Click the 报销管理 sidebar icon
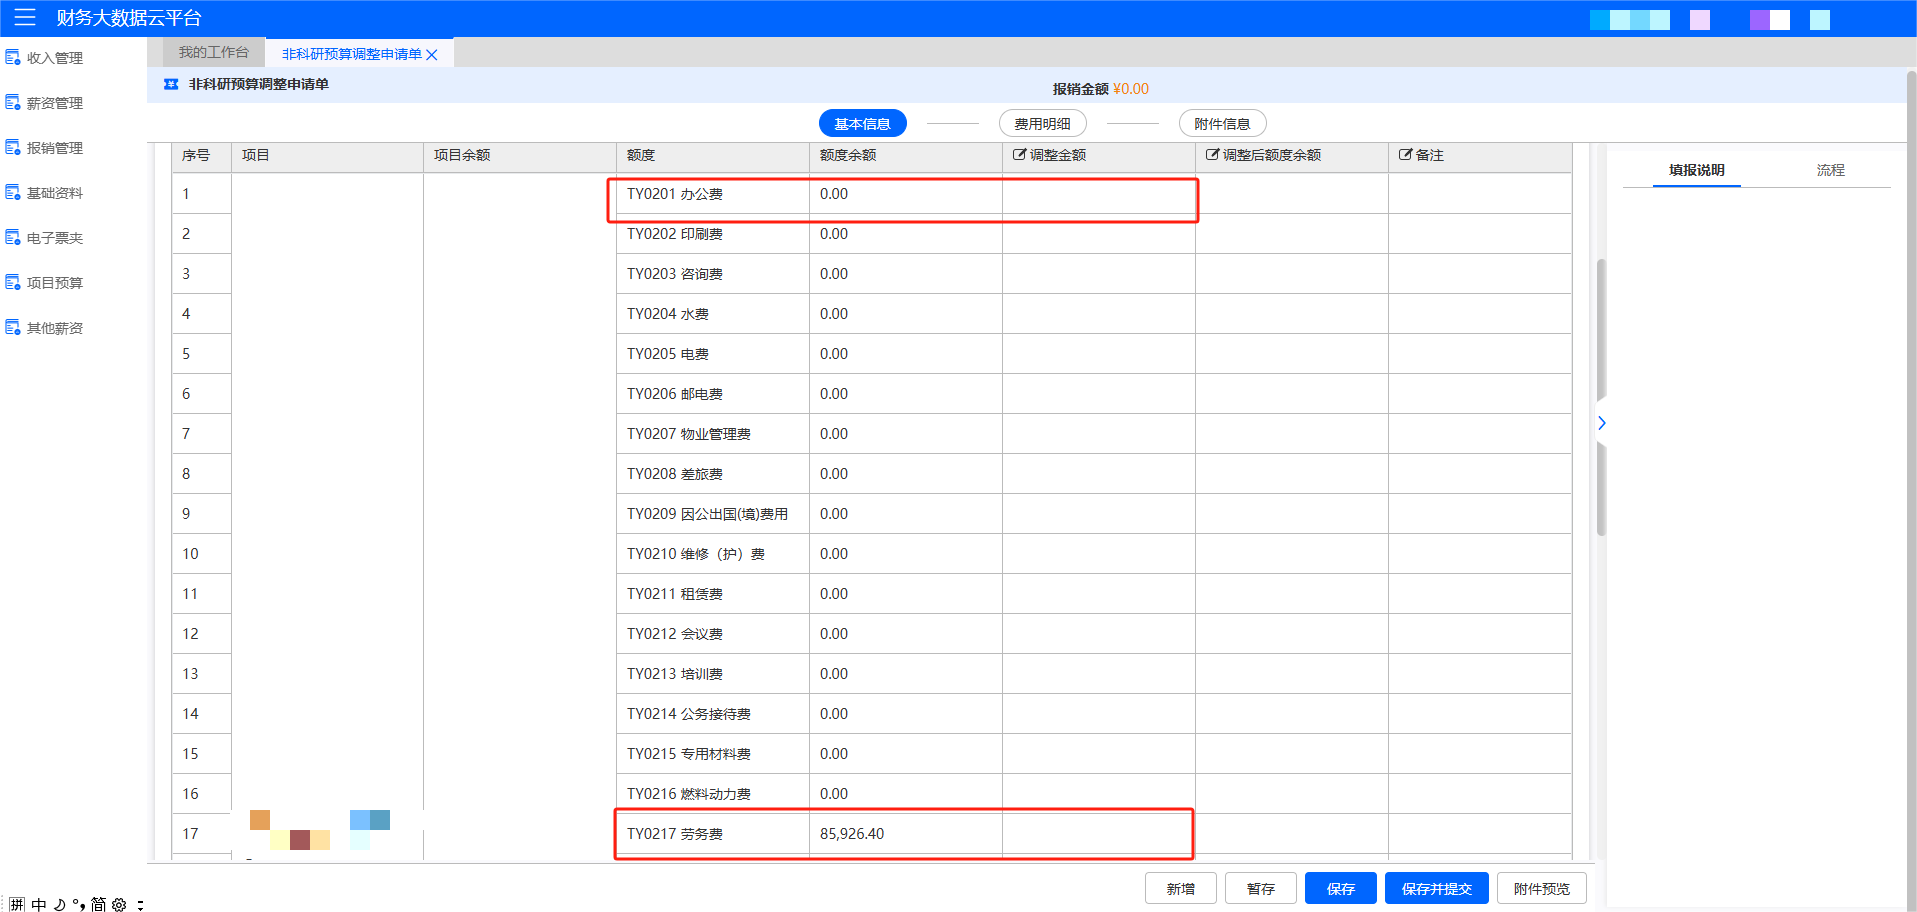 pyautogui.click(x=13, y=148)
